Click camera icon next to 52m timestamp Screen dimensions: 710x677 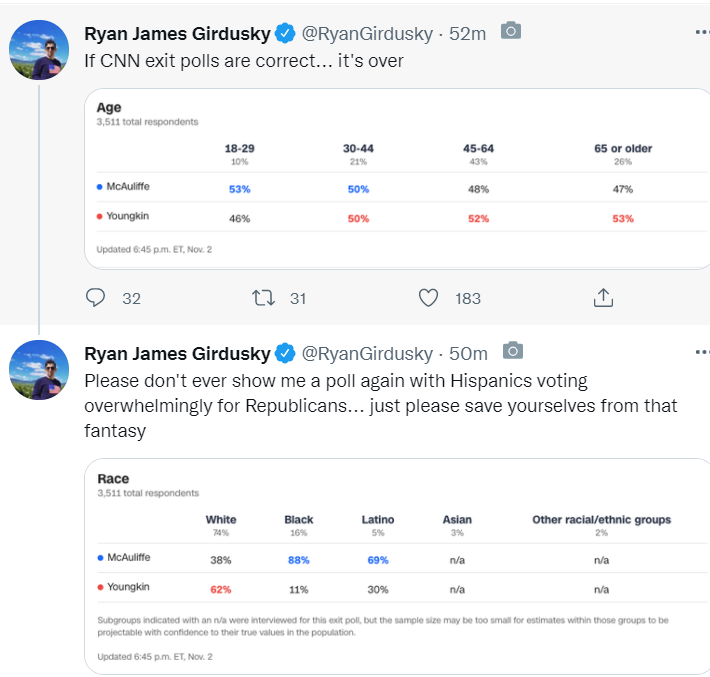pos(511,31)
